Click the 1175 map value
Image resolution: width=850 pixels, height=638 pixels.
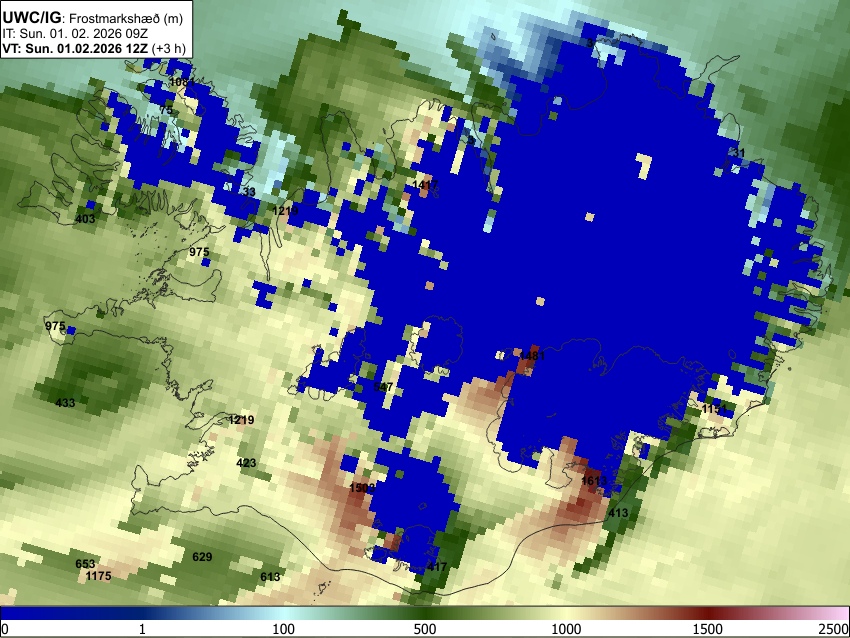coord(99,576)
